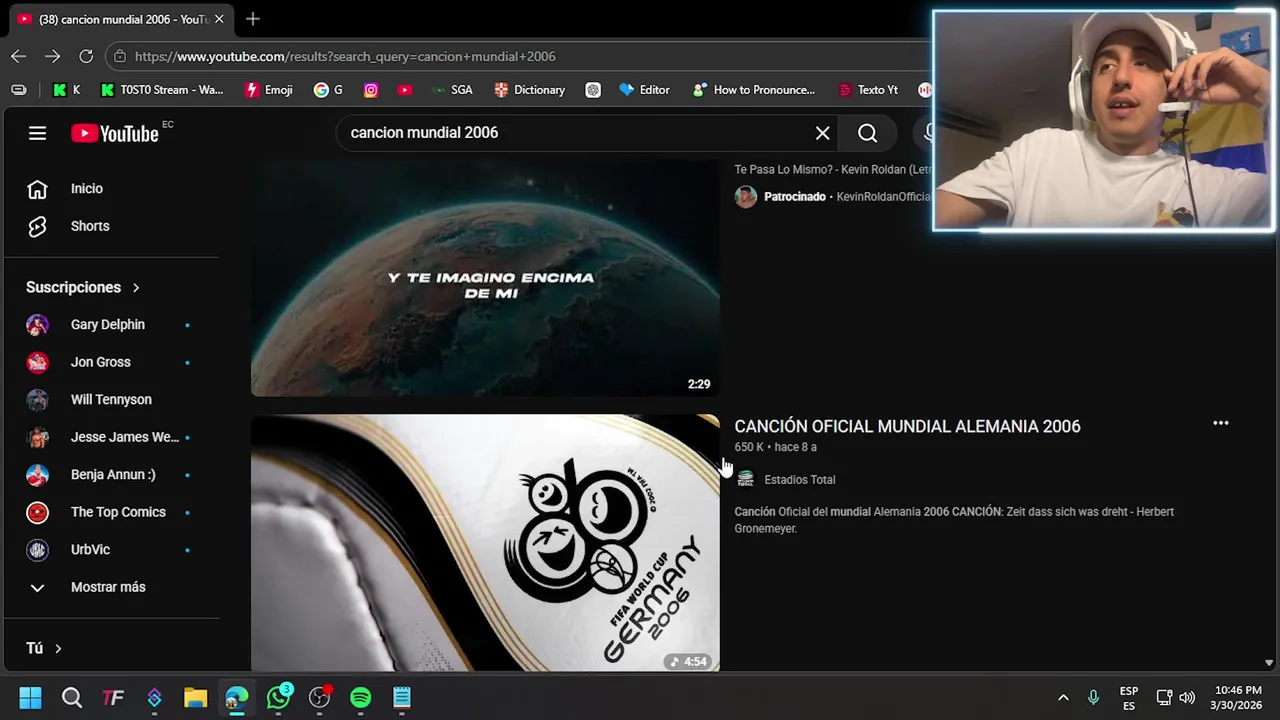Expand the Tú section
1280x720 pixels.
44,648
